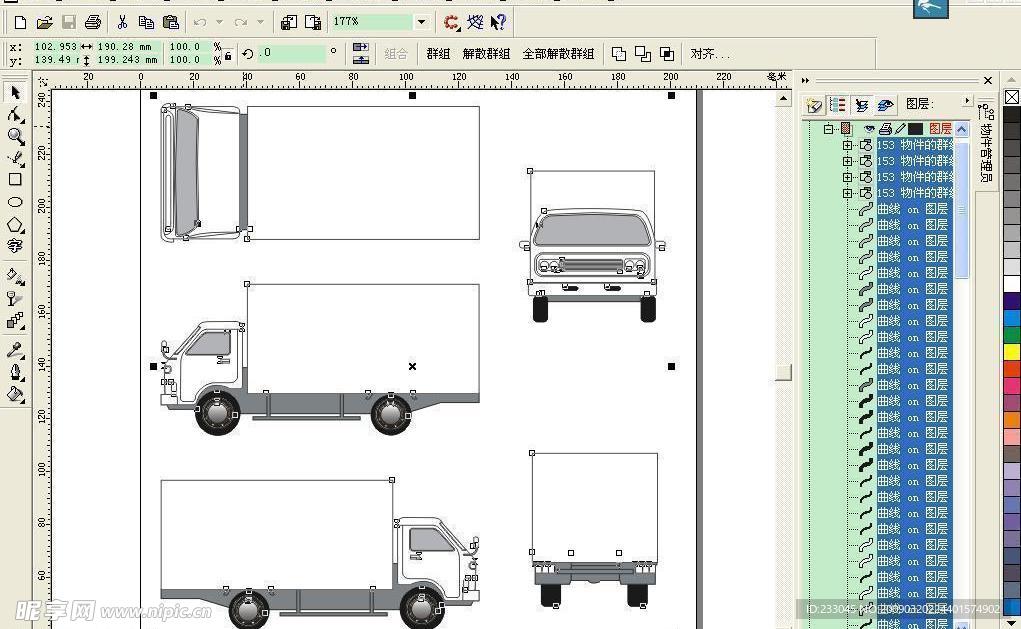Click the 組合 combine button
Screen dimensions: 1021x629
[396, 54]
